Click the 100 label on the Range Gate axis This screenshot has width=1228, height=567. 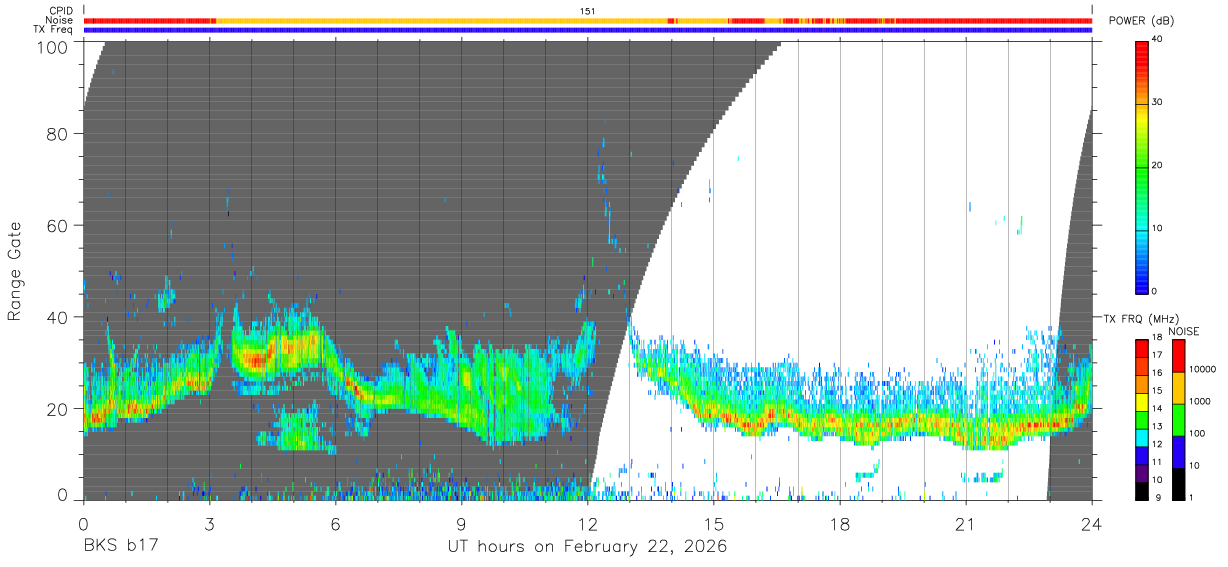click(x=54, y=46)
